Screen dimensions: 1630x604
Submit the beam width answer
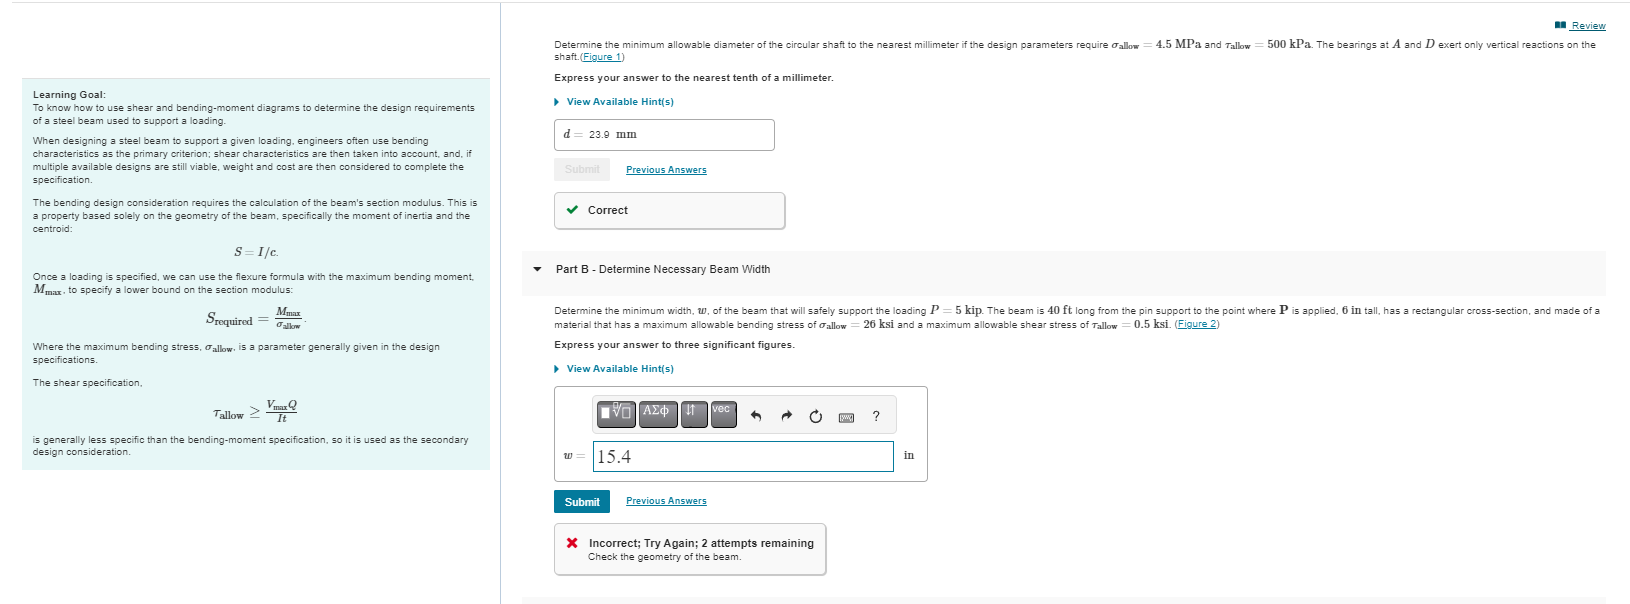pos(582,501)
